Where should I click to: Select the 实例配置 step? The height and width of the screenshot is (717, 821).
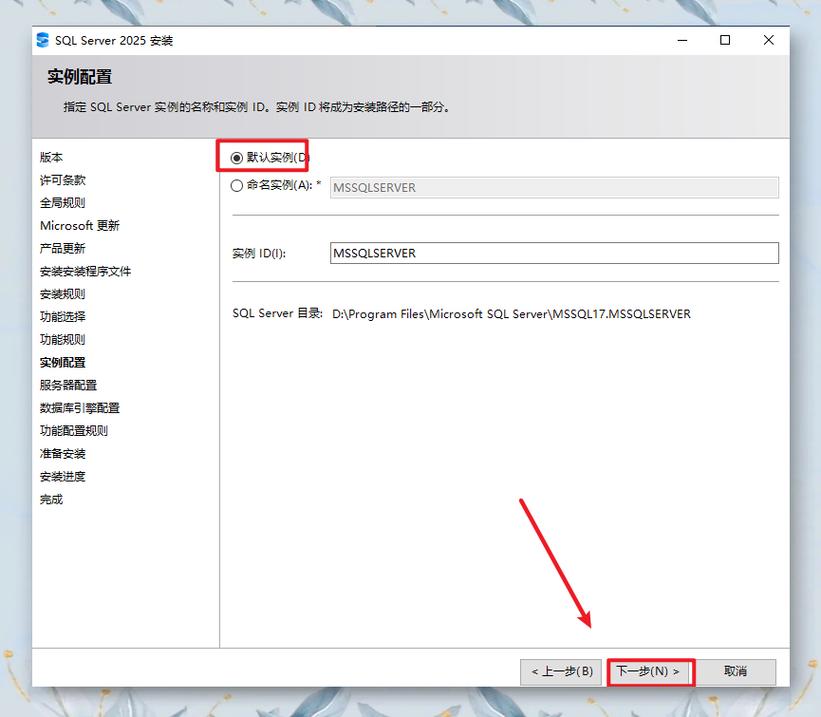click(x=63, y=361)
